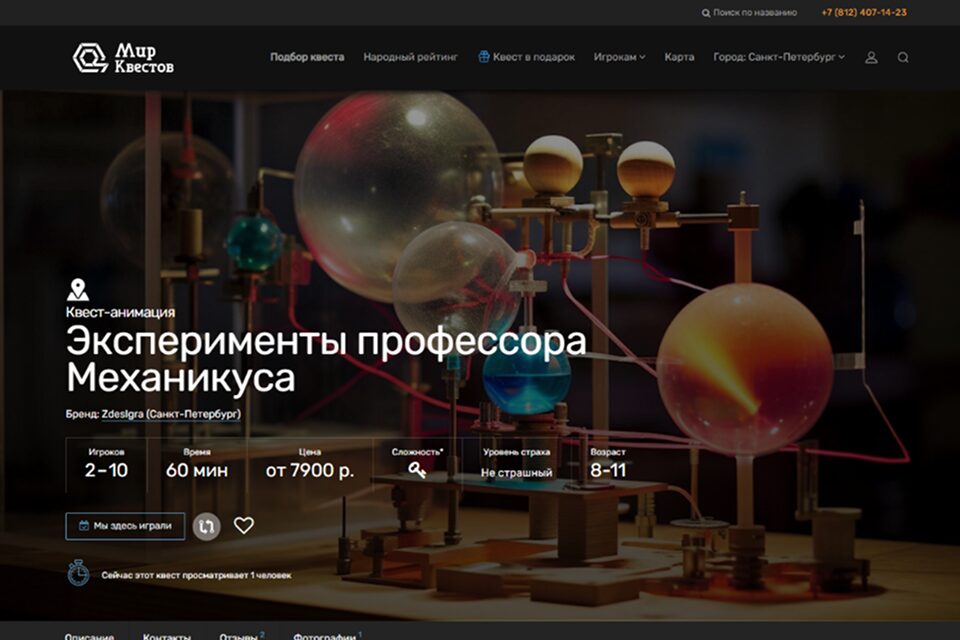Go to Народный рейтинг page
Screen dimensions: 960x640
tap(410, 57)
